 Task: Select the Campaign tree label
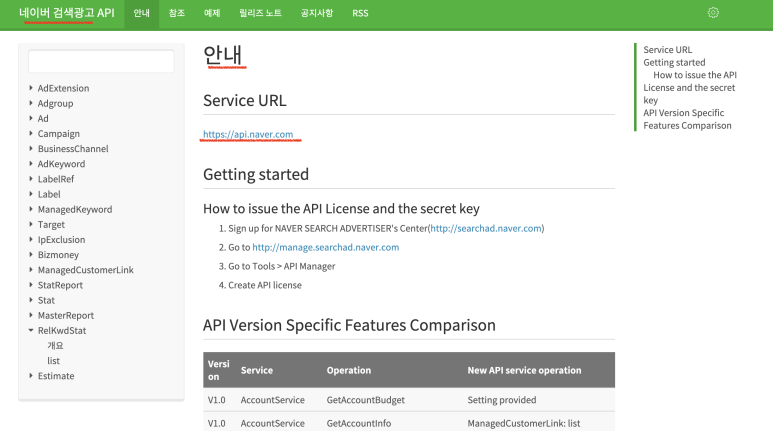[59, 134]
